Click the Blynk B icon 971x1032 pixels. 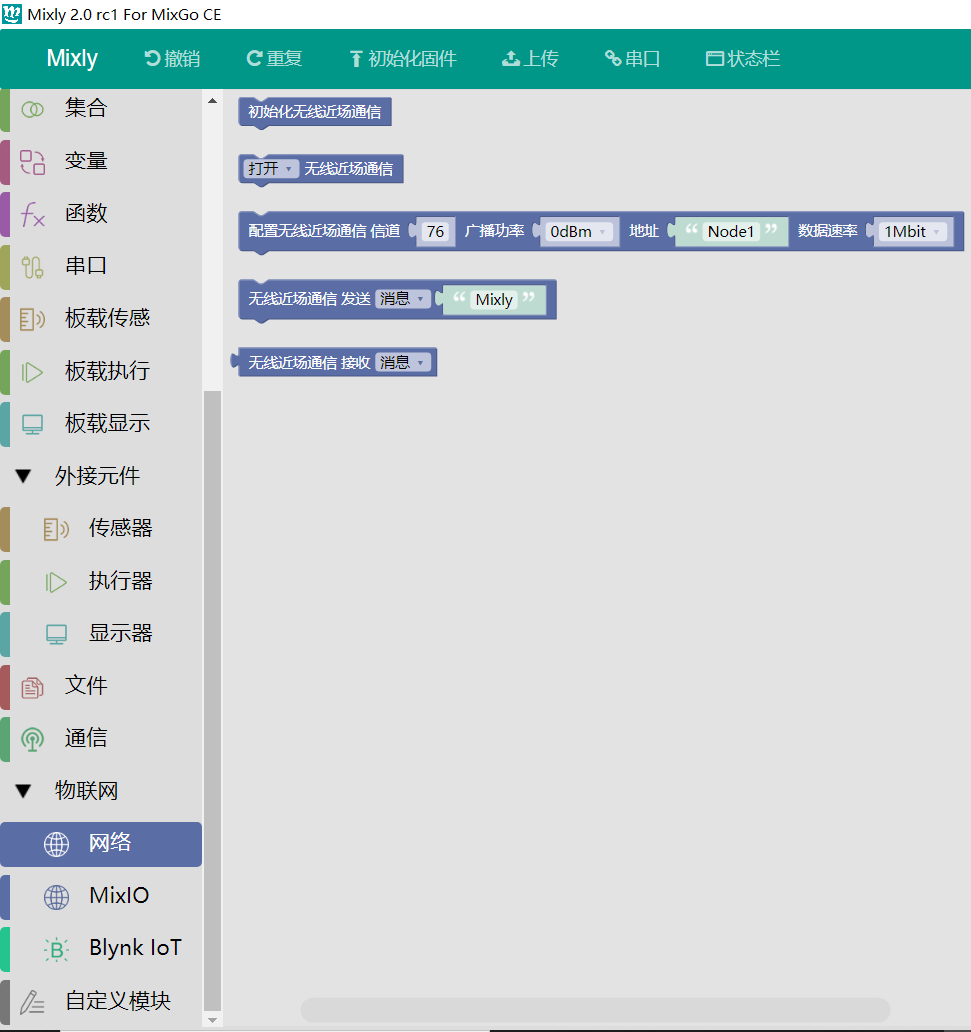56,950
